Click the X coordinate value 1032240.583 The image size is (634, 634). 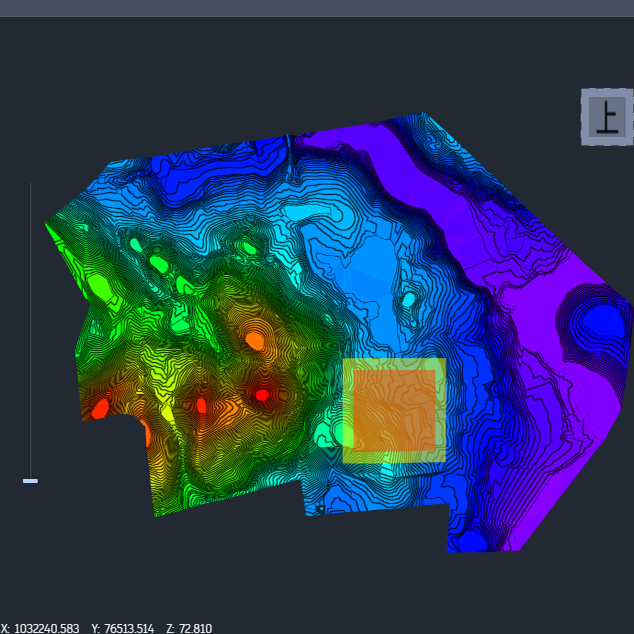tap(46, 628)
